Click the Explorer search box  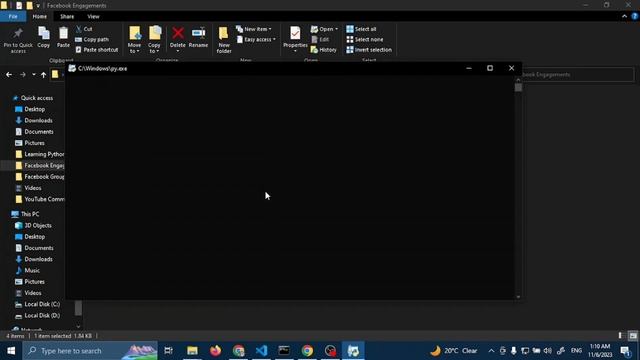point(578,75)
